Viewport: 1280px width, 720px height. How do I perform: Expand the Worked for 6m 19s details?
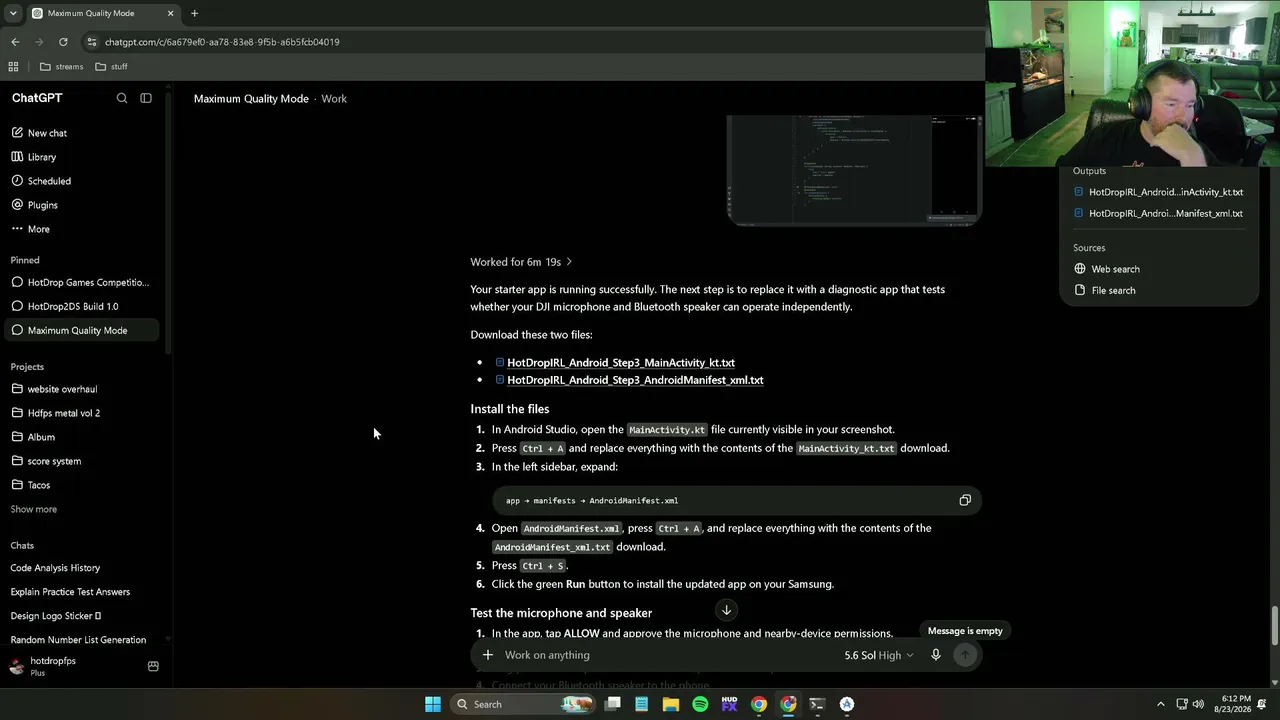click(521, 262)
